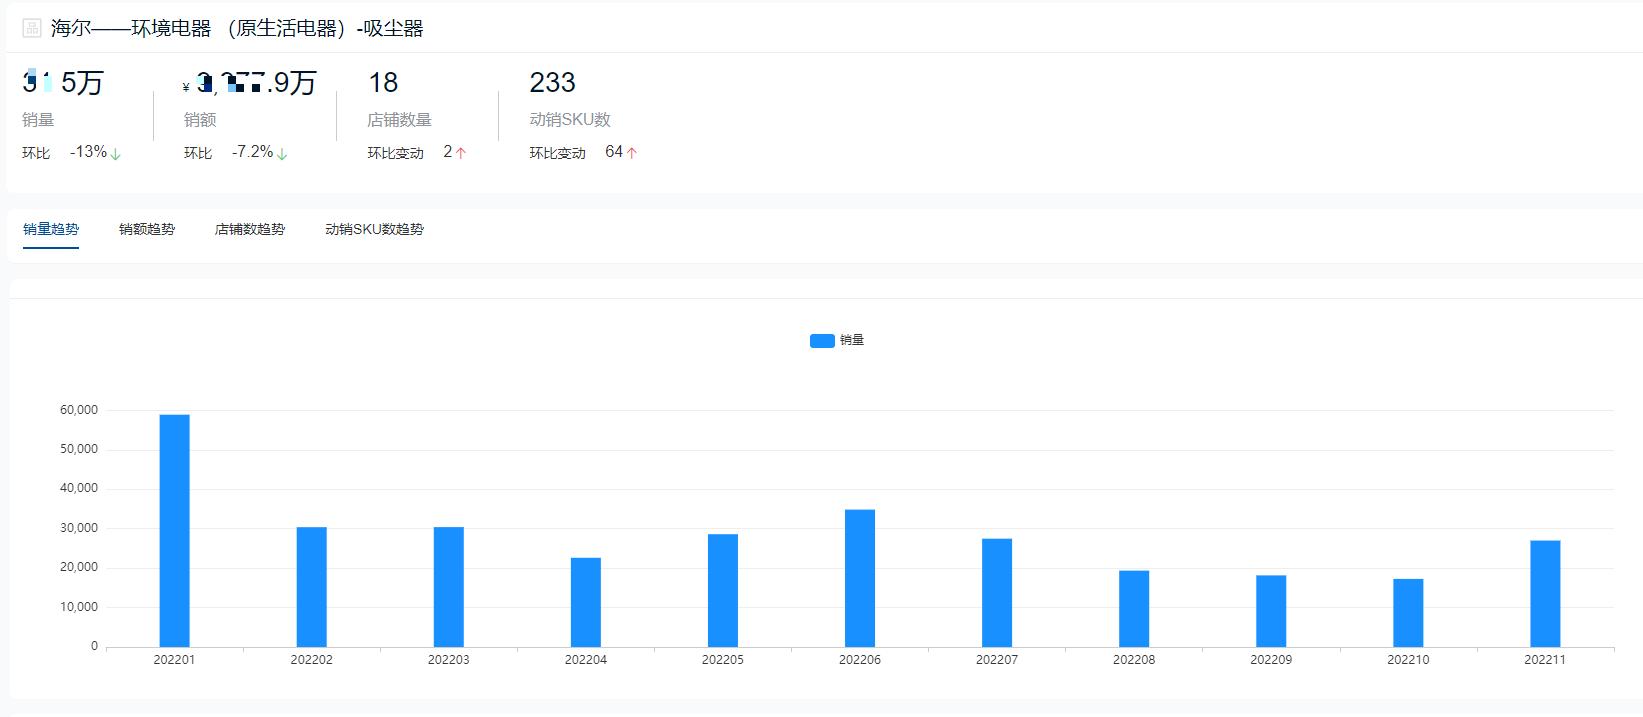Click the 202206 x-axis label
Screen dimensions: 1643x717
click(860, 660)
